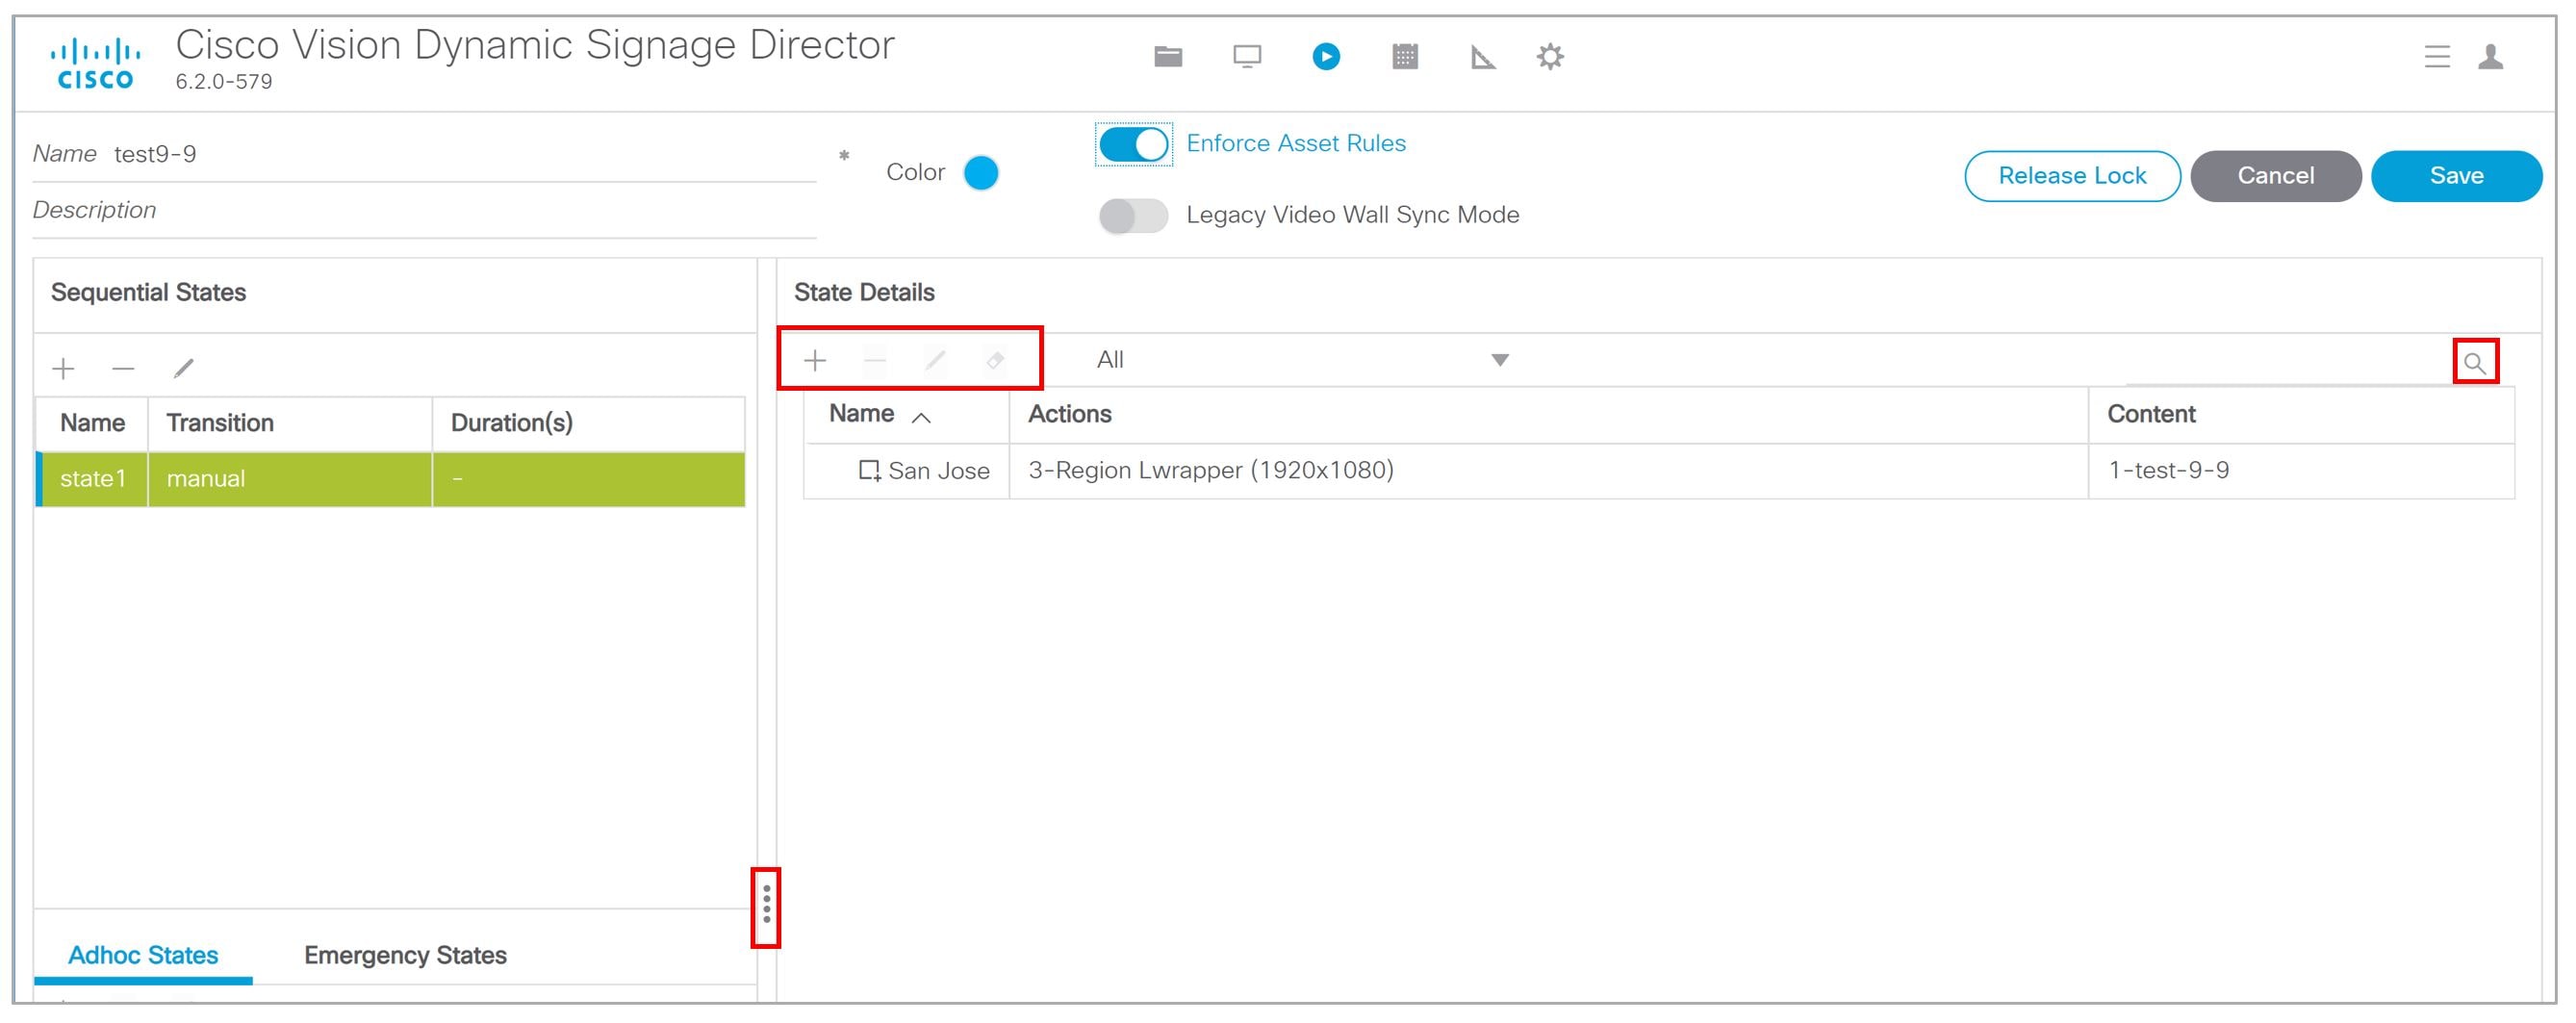Click the Description input field
Image resolution: width=2576 pixels, height=1023 pixels.
pyautogui.click(x=424, y=211)
